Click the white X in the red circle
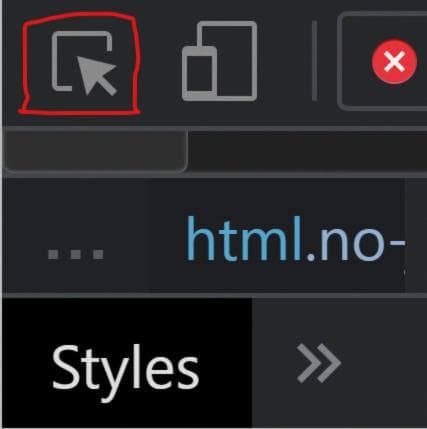The image size is (427, 429). click(x=394, y=62)
